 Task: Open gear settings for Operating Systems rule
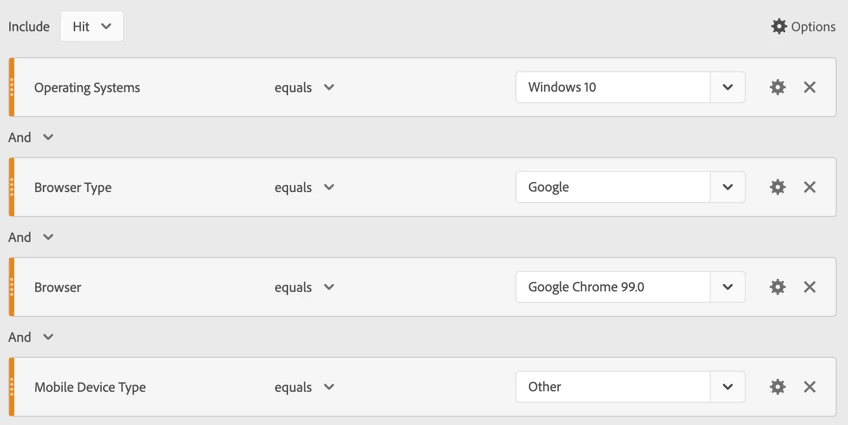point(778,87)
